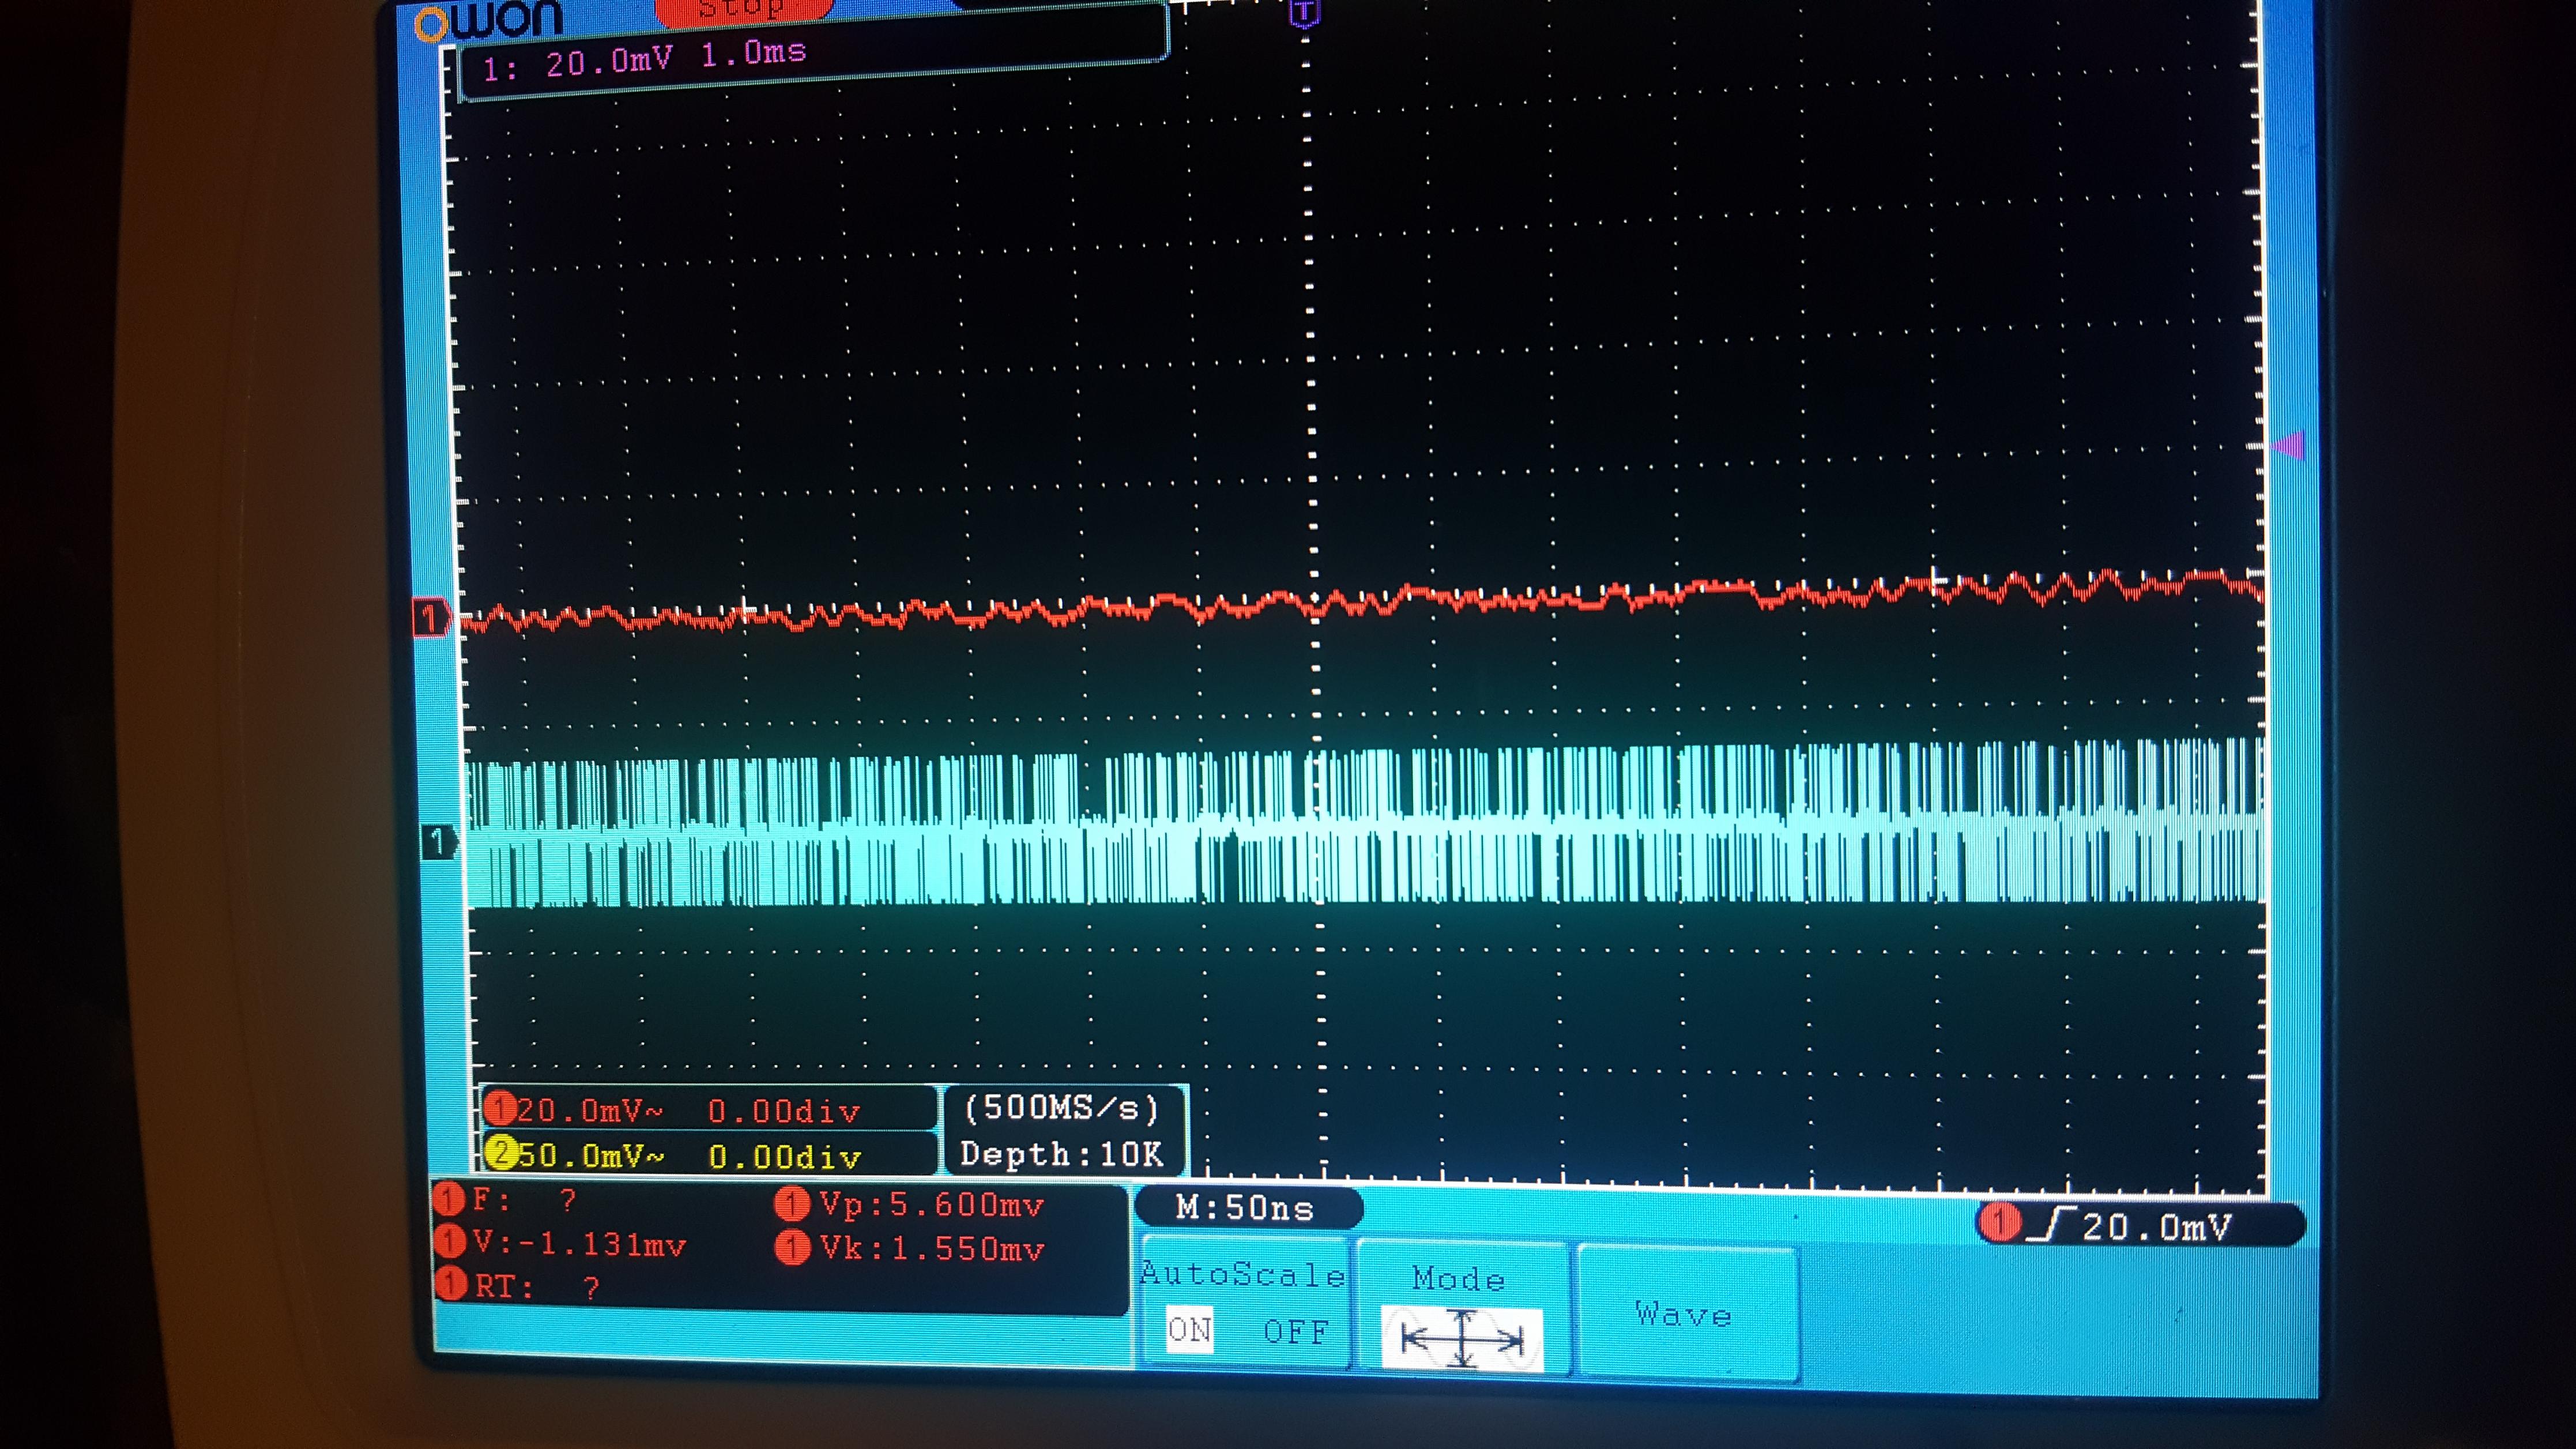
Task: Select AutoScale ON option
Action: pos(1189,1330)
